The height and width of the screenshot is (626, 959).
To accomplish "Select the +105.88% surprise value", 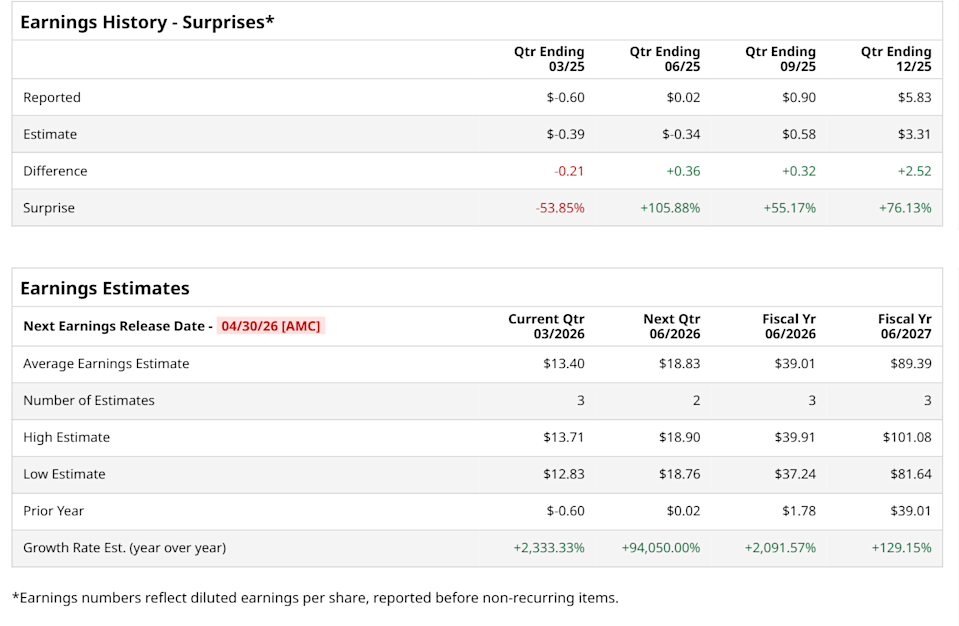I will (669, 208).
